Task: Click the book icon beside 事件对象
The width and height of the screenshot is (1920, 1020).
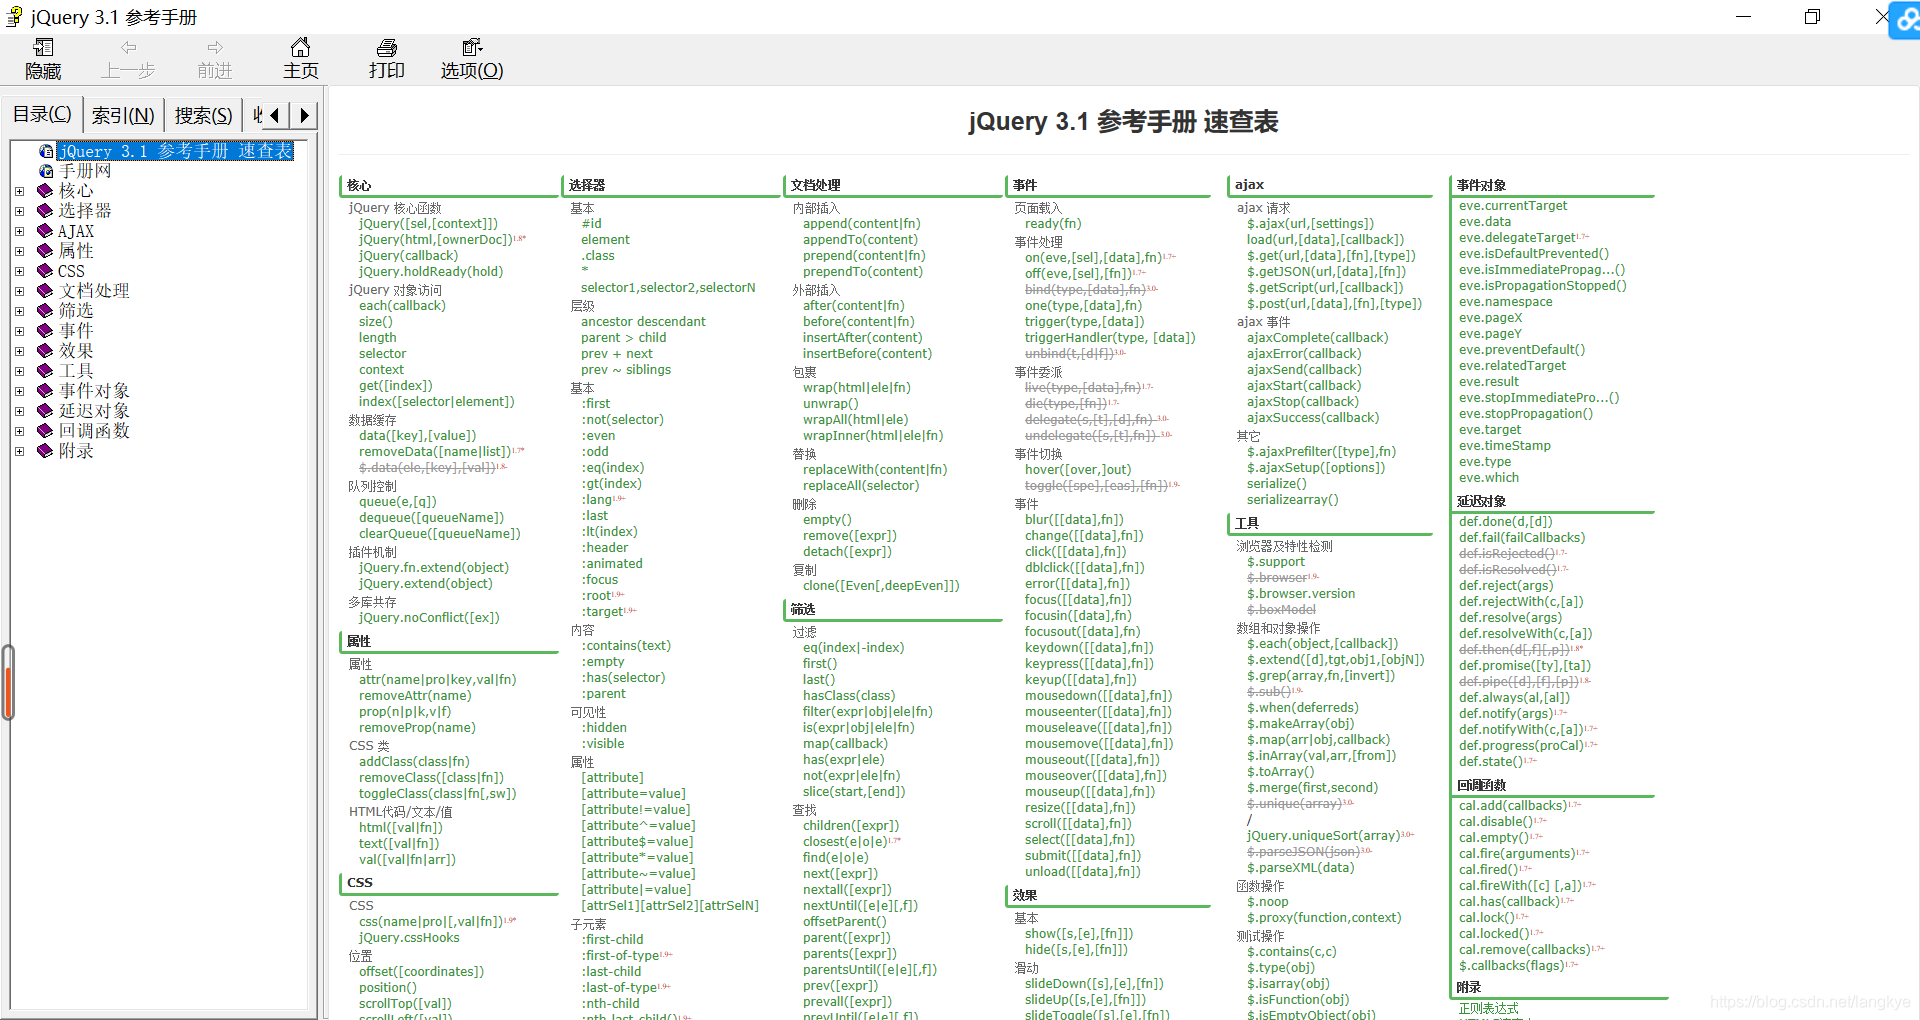Action: (44, 390)
